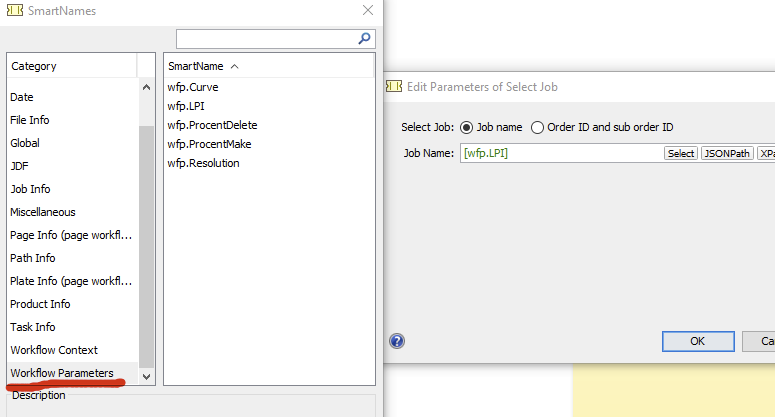Click the Select button beside Job Name
Viewport: 775px width, 417px height.
point(681,154)
